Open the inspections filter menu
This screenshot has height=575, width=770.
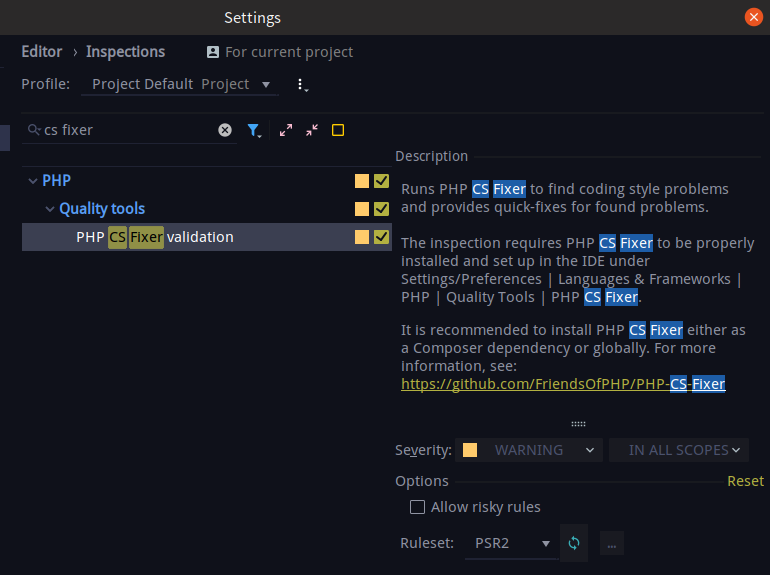[x=254, y=130]
